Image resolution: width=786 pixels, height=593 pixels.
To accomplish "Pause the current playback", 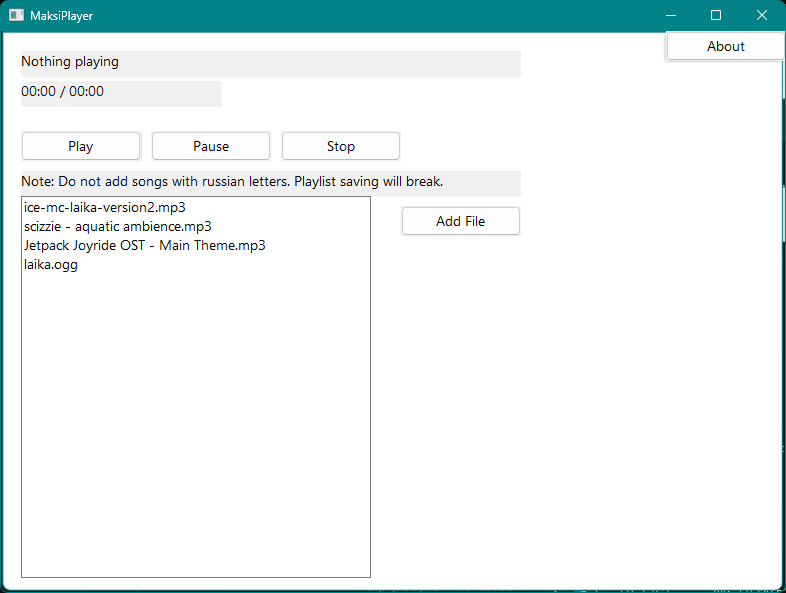I will [x=211, y=146].
